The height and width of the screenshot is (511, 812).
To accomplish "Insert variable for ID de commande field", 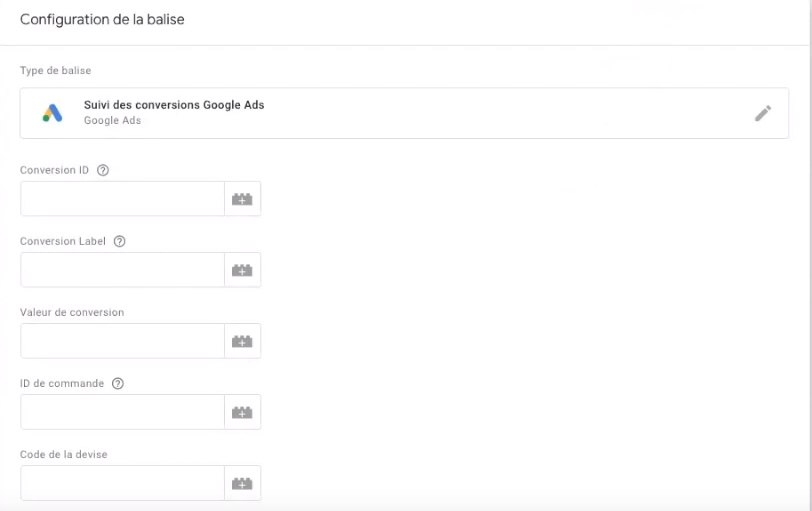I will click(242, 412).
